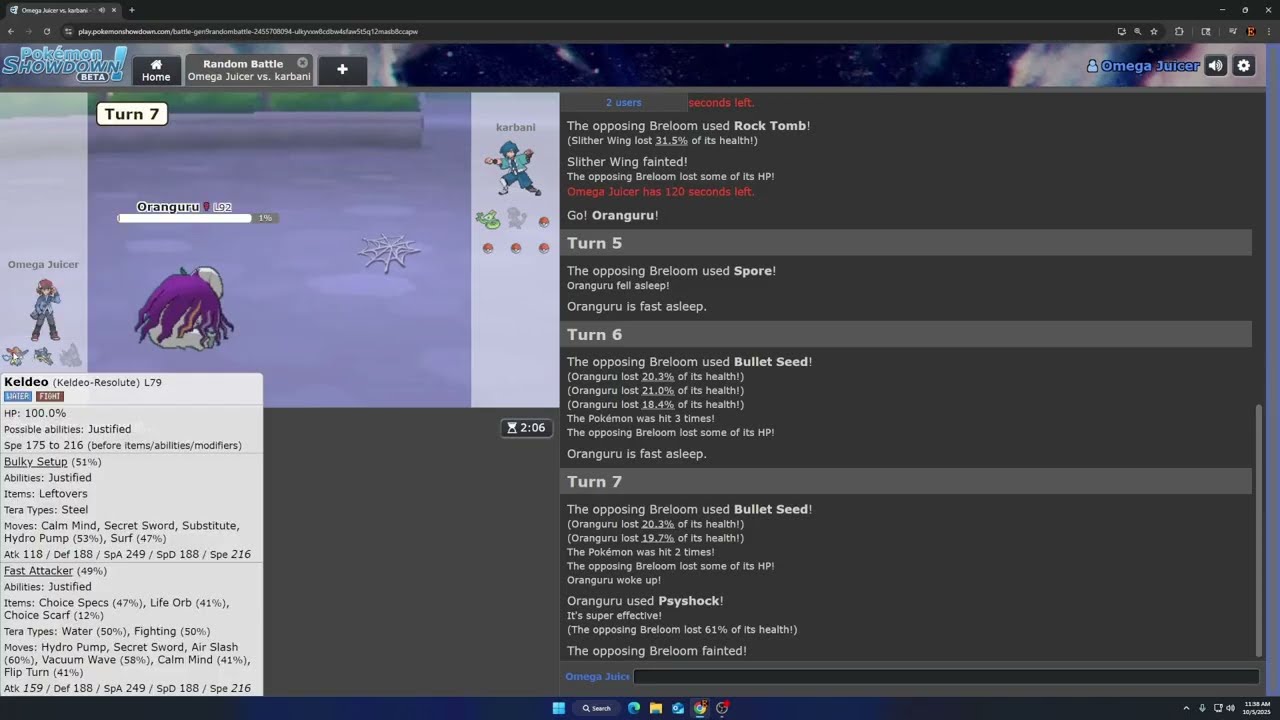Click Omega Juicer's fainted third team icon
Screen dimensions: 1280x720
[70, 356]
